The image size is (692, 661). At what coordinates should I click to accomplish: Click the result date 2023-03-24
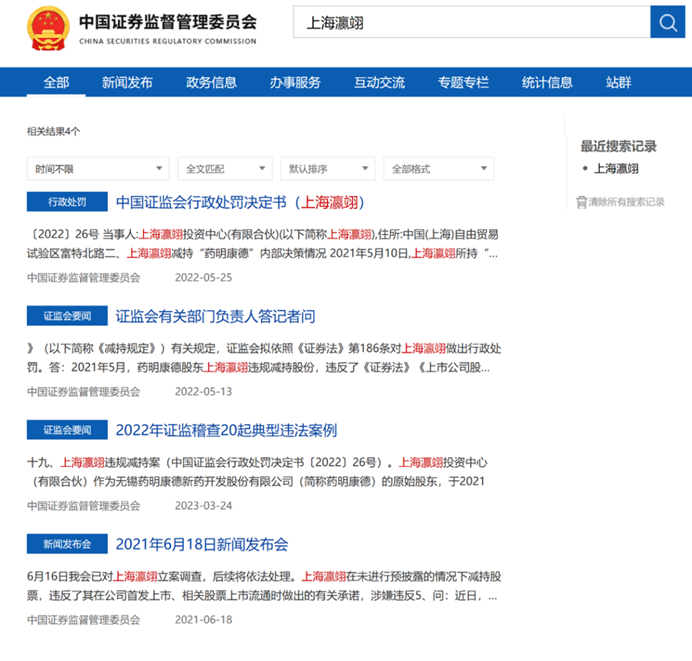pyautogui.click(x=203, y=506)
